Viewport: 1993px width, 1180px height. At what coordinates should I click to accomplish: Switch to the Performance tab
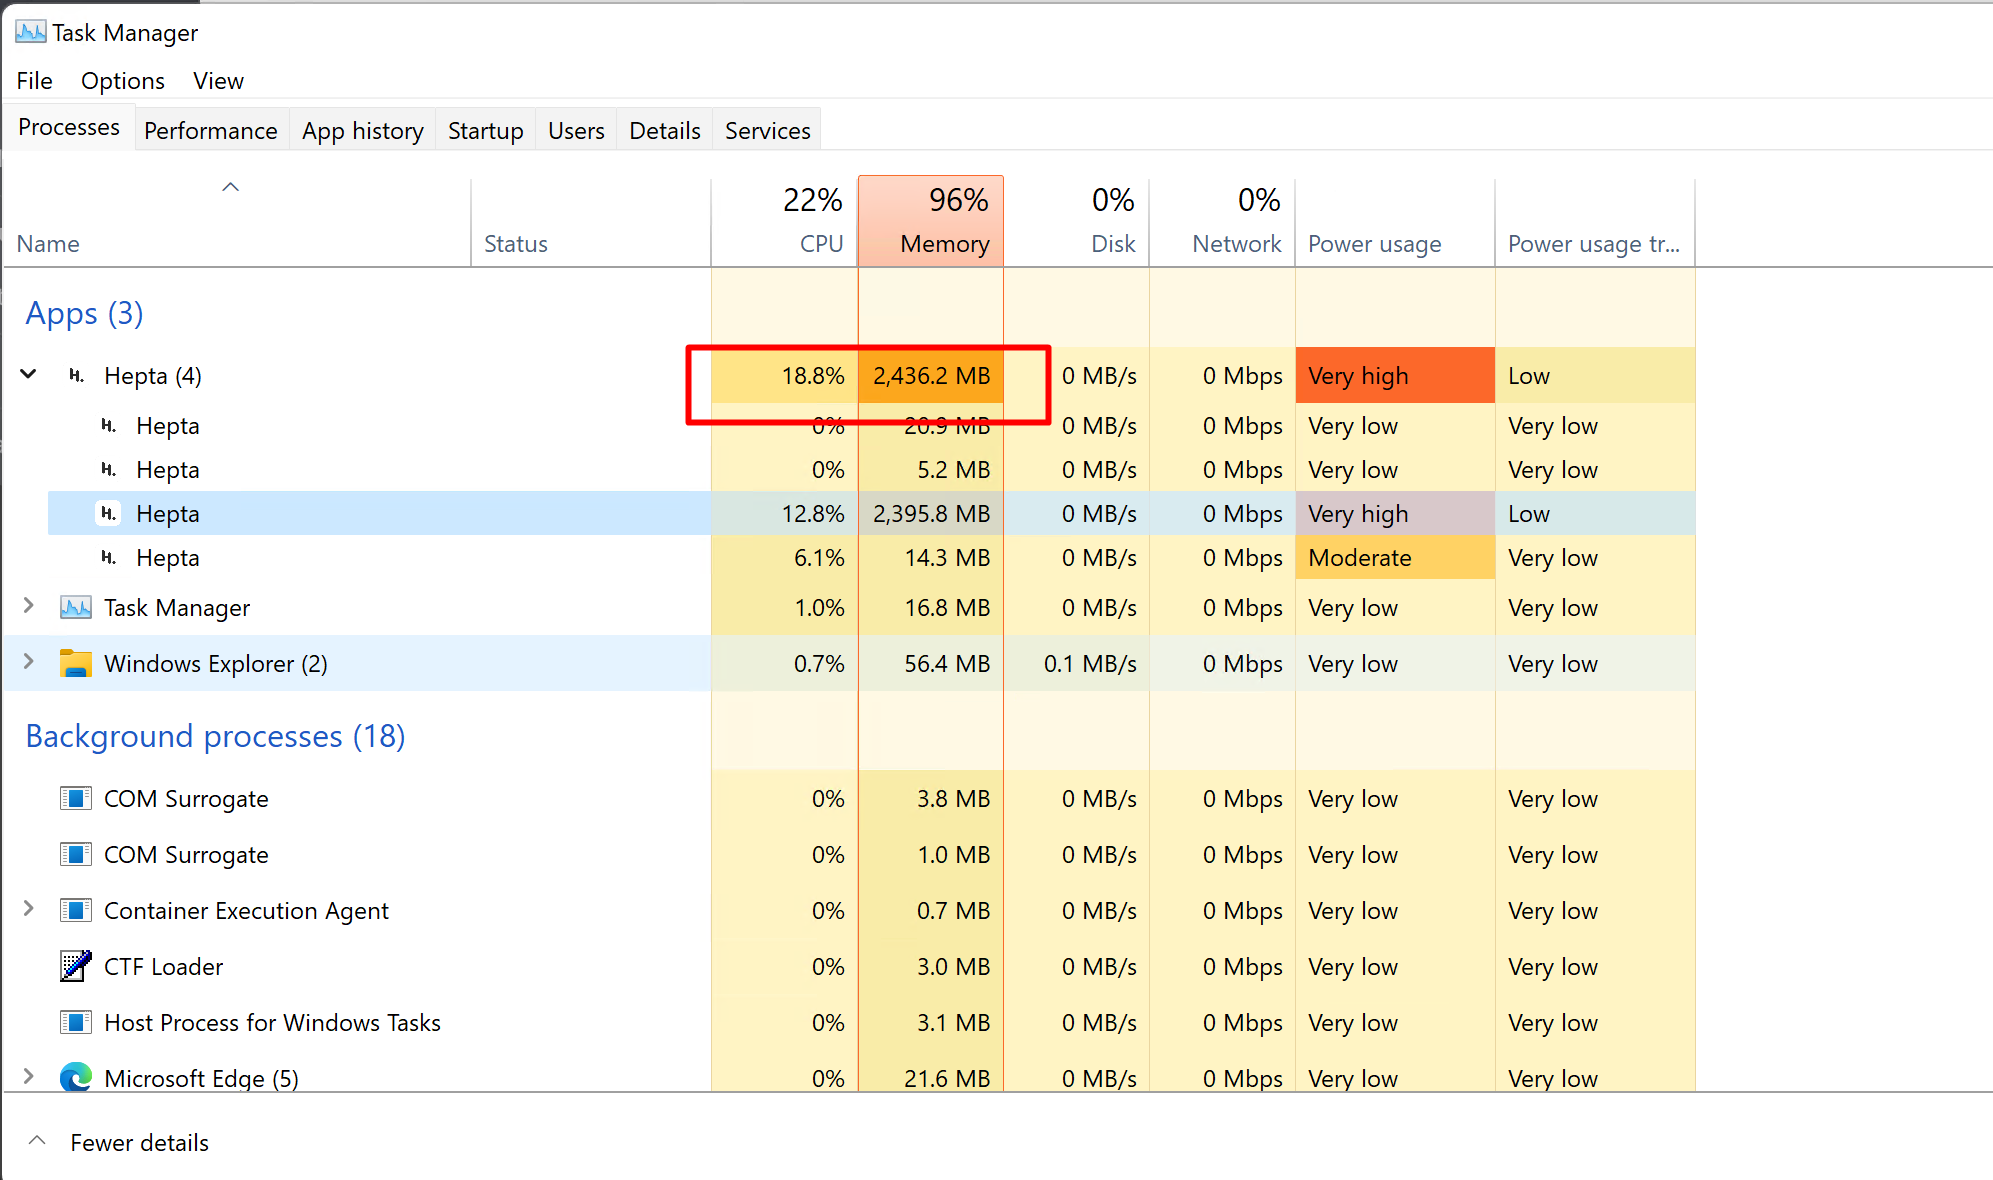(211, 131)
